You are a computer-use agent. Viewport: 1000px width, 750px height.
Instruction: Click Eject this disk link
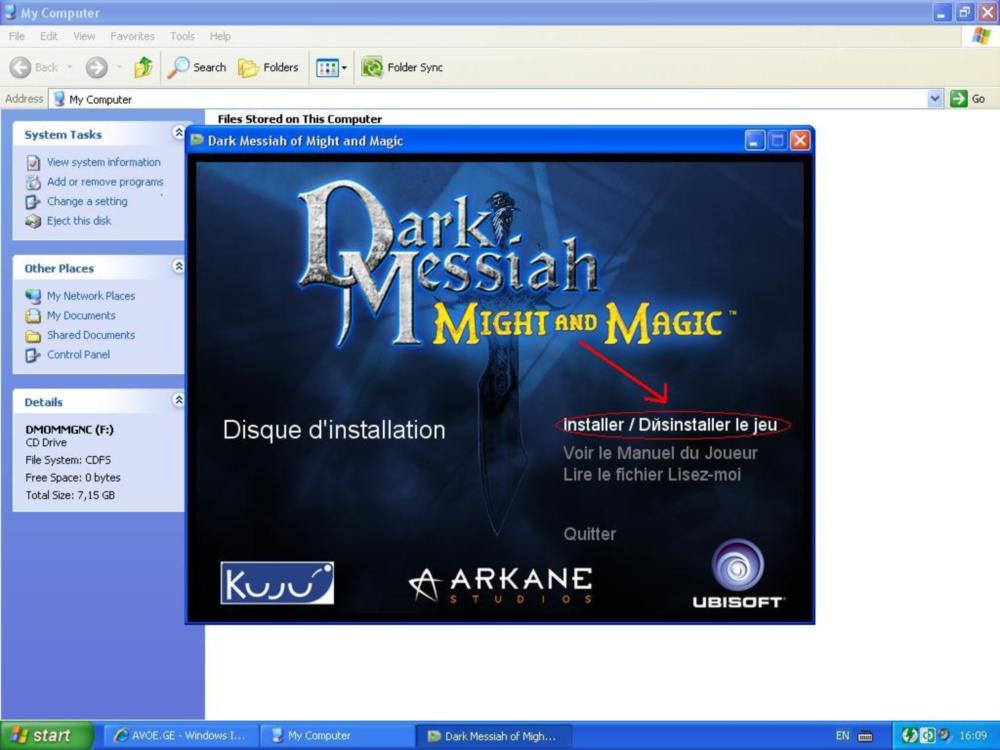click(78, 221)
